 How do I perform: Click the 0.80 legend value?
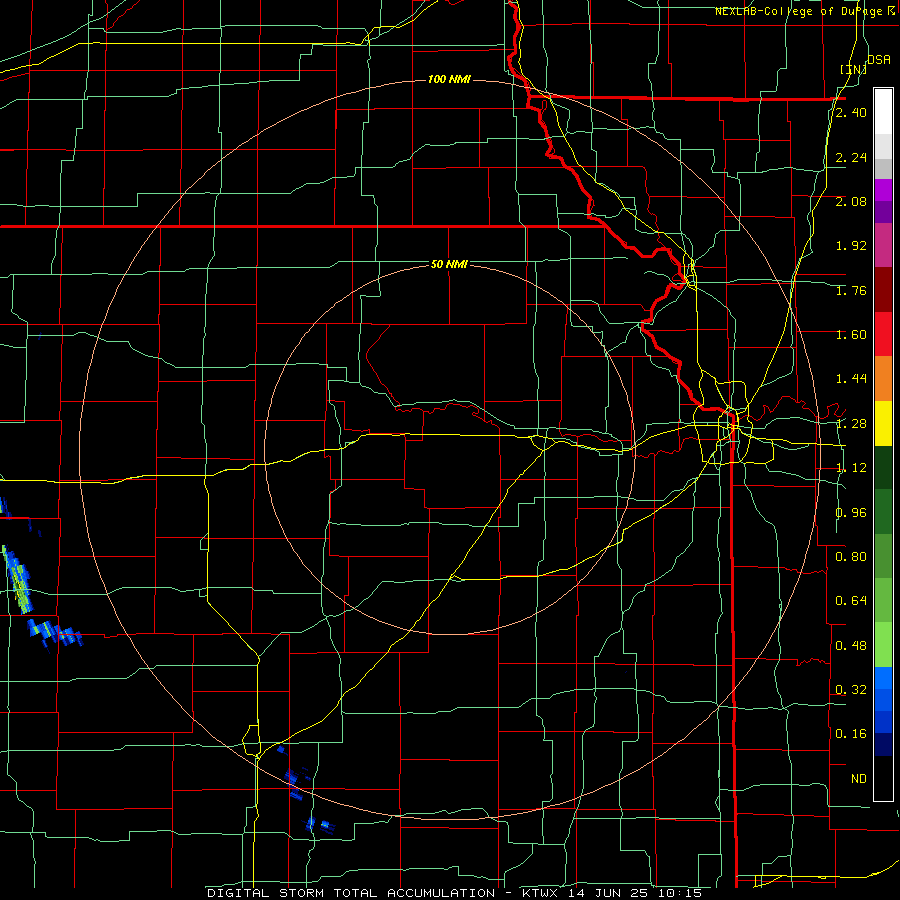pos(851,557)
